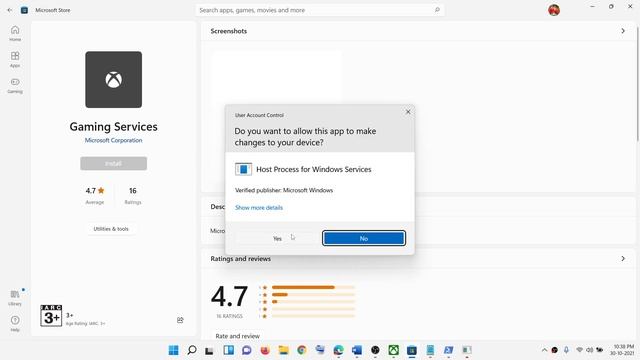Open Microsoft Edge on the taskbar
The width and height of the screenshot is (640, 360).
point(338,350)
